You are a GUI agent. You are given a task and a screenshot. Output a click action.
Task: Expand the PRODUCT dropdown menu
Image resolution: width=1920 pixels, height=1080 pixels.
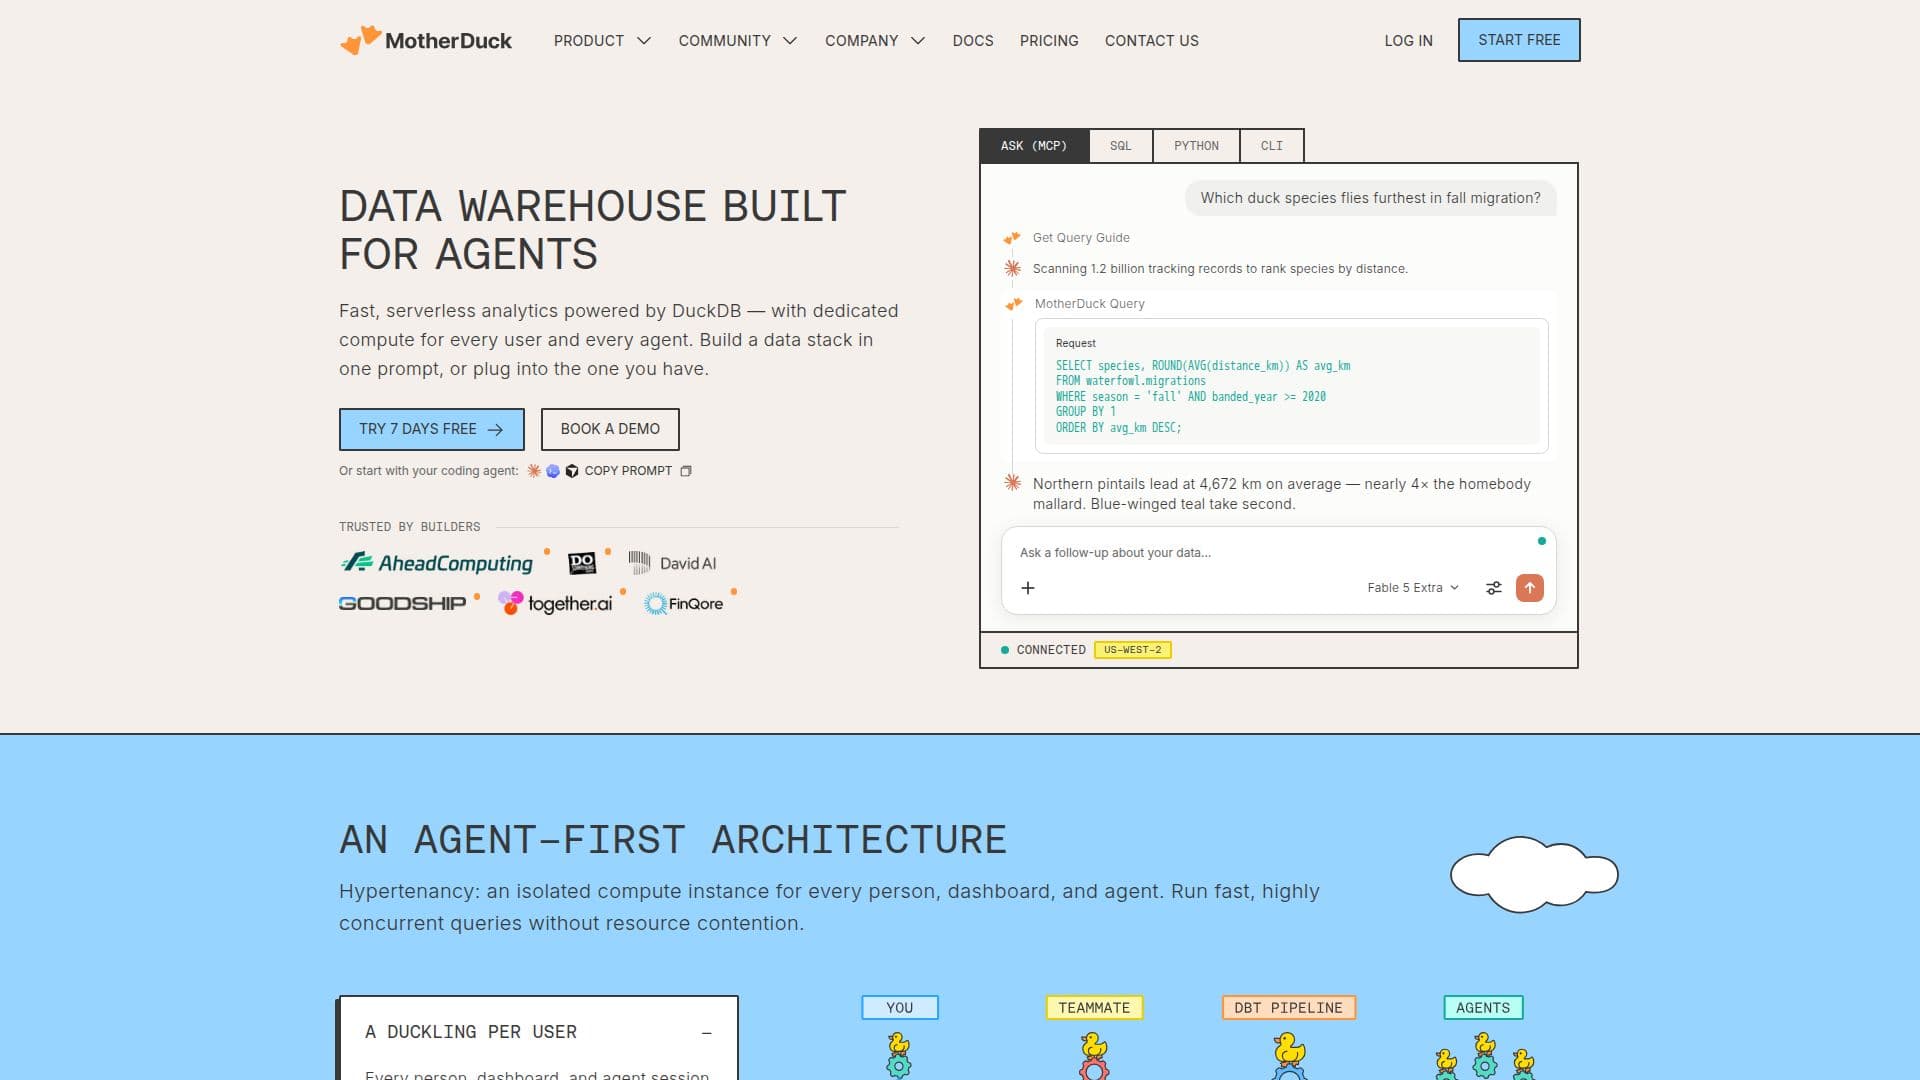pyautogui.click(x=602, y=41)
